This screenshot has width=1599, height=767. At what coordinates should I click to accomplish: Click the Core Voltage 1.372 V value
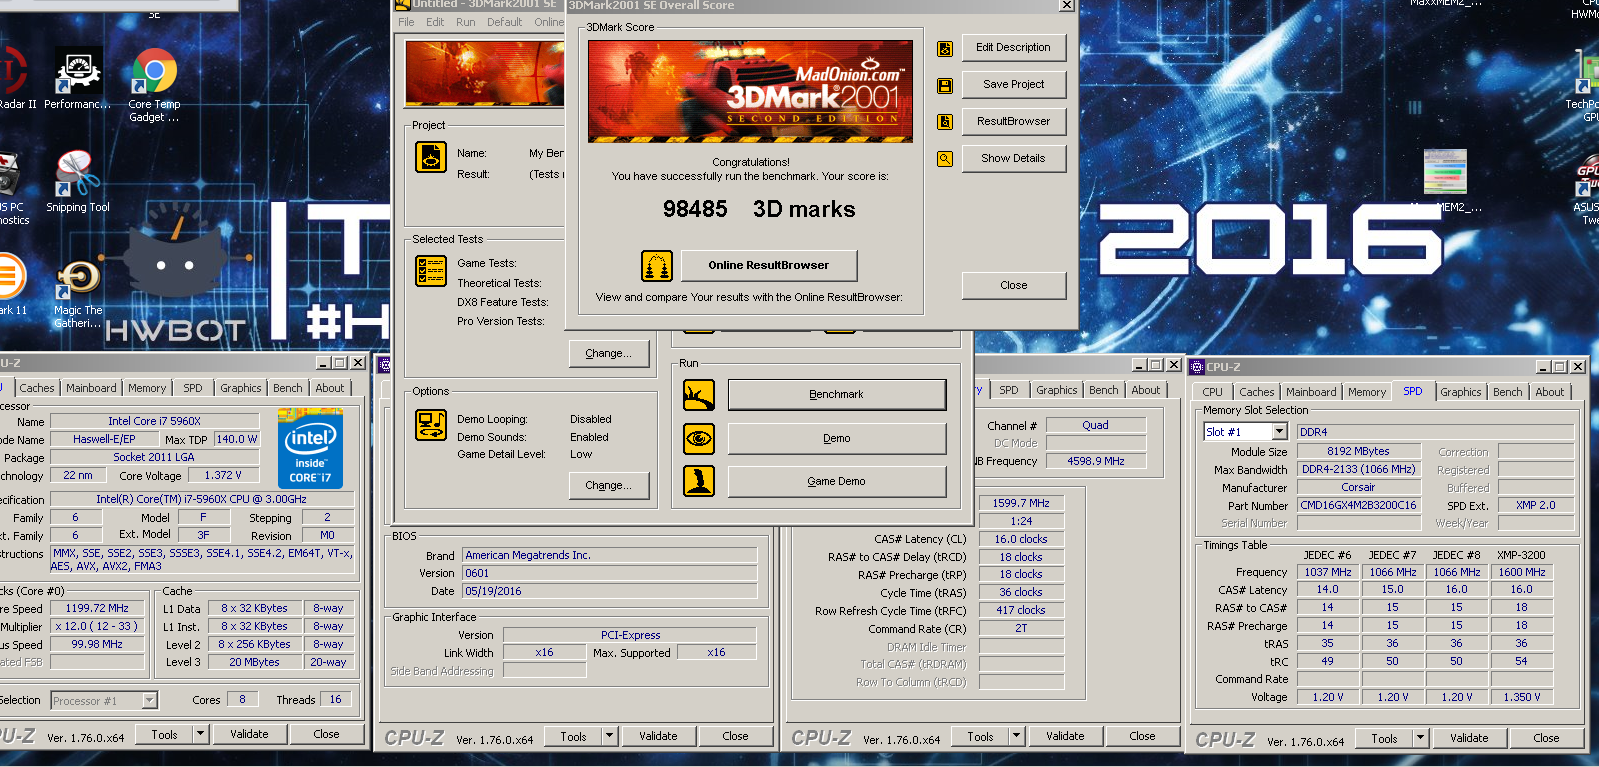223,476
